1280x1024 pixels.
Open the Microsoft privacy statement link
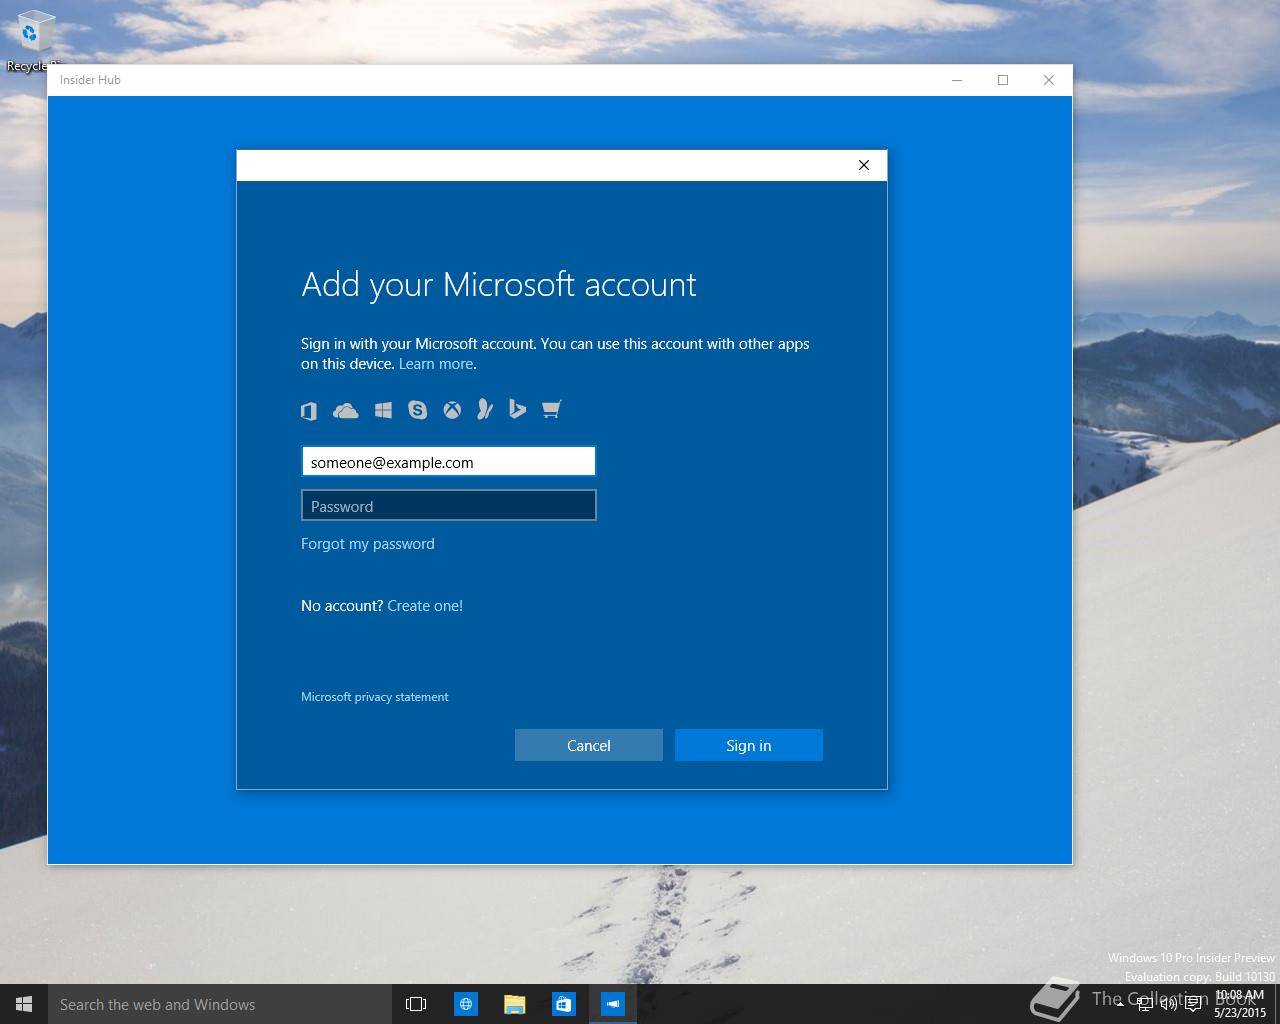click(x=375, y=697)
